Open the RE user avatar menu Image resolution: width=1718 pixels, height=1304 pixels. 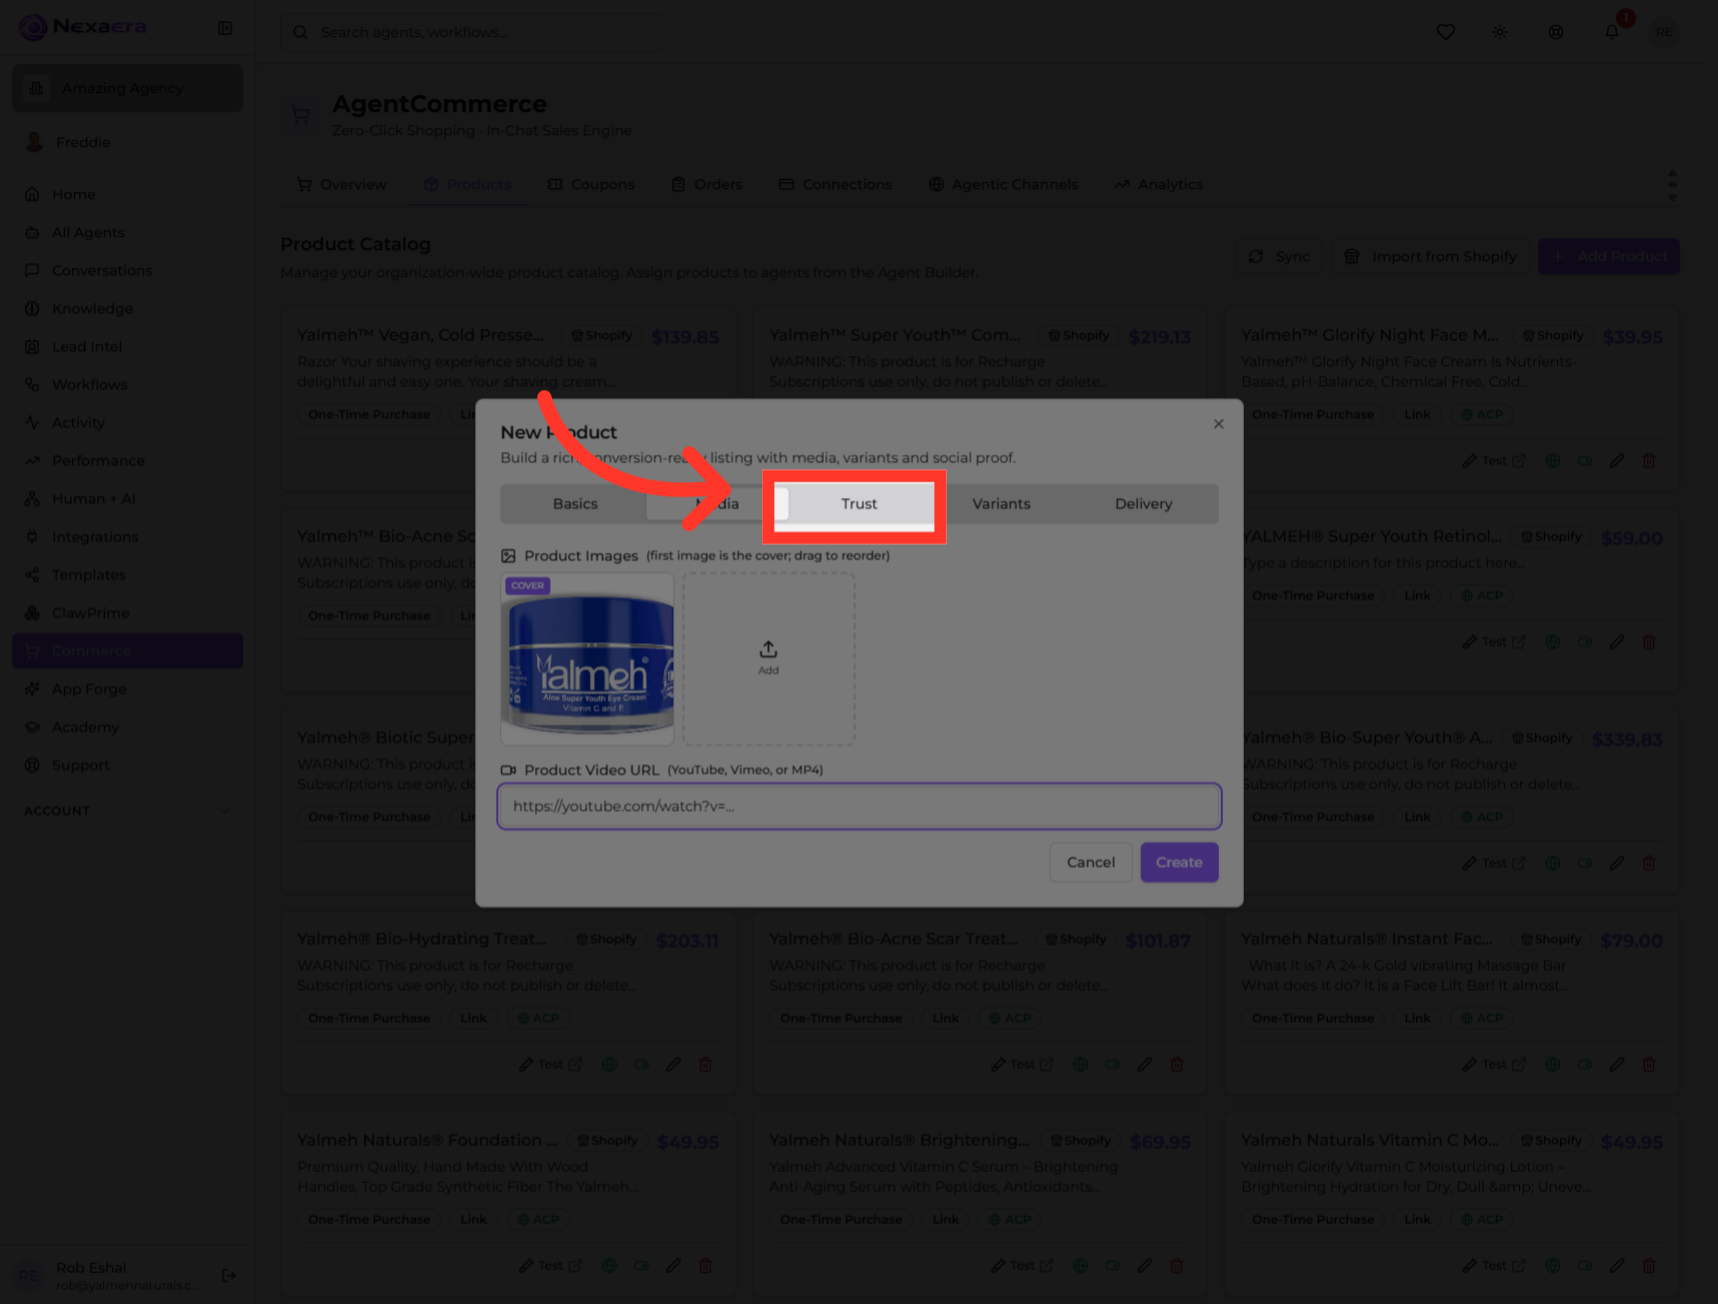[x=1664, y=32]
